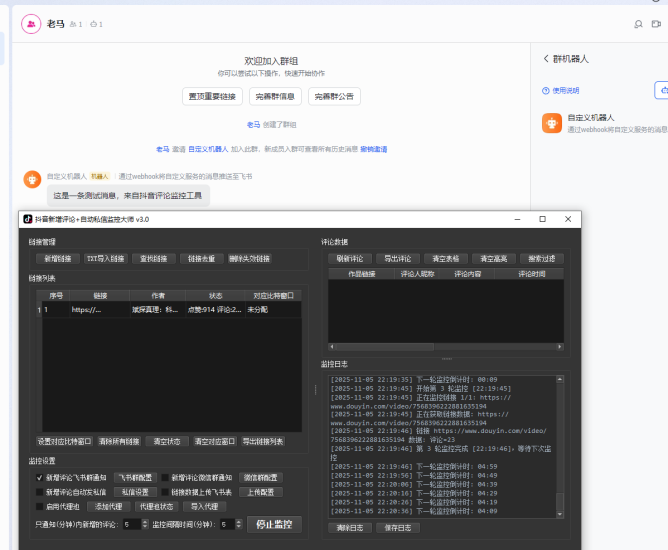
Task: Decrease 只通知(分钟)内新增的评论 spinner value
Action: 145,527
